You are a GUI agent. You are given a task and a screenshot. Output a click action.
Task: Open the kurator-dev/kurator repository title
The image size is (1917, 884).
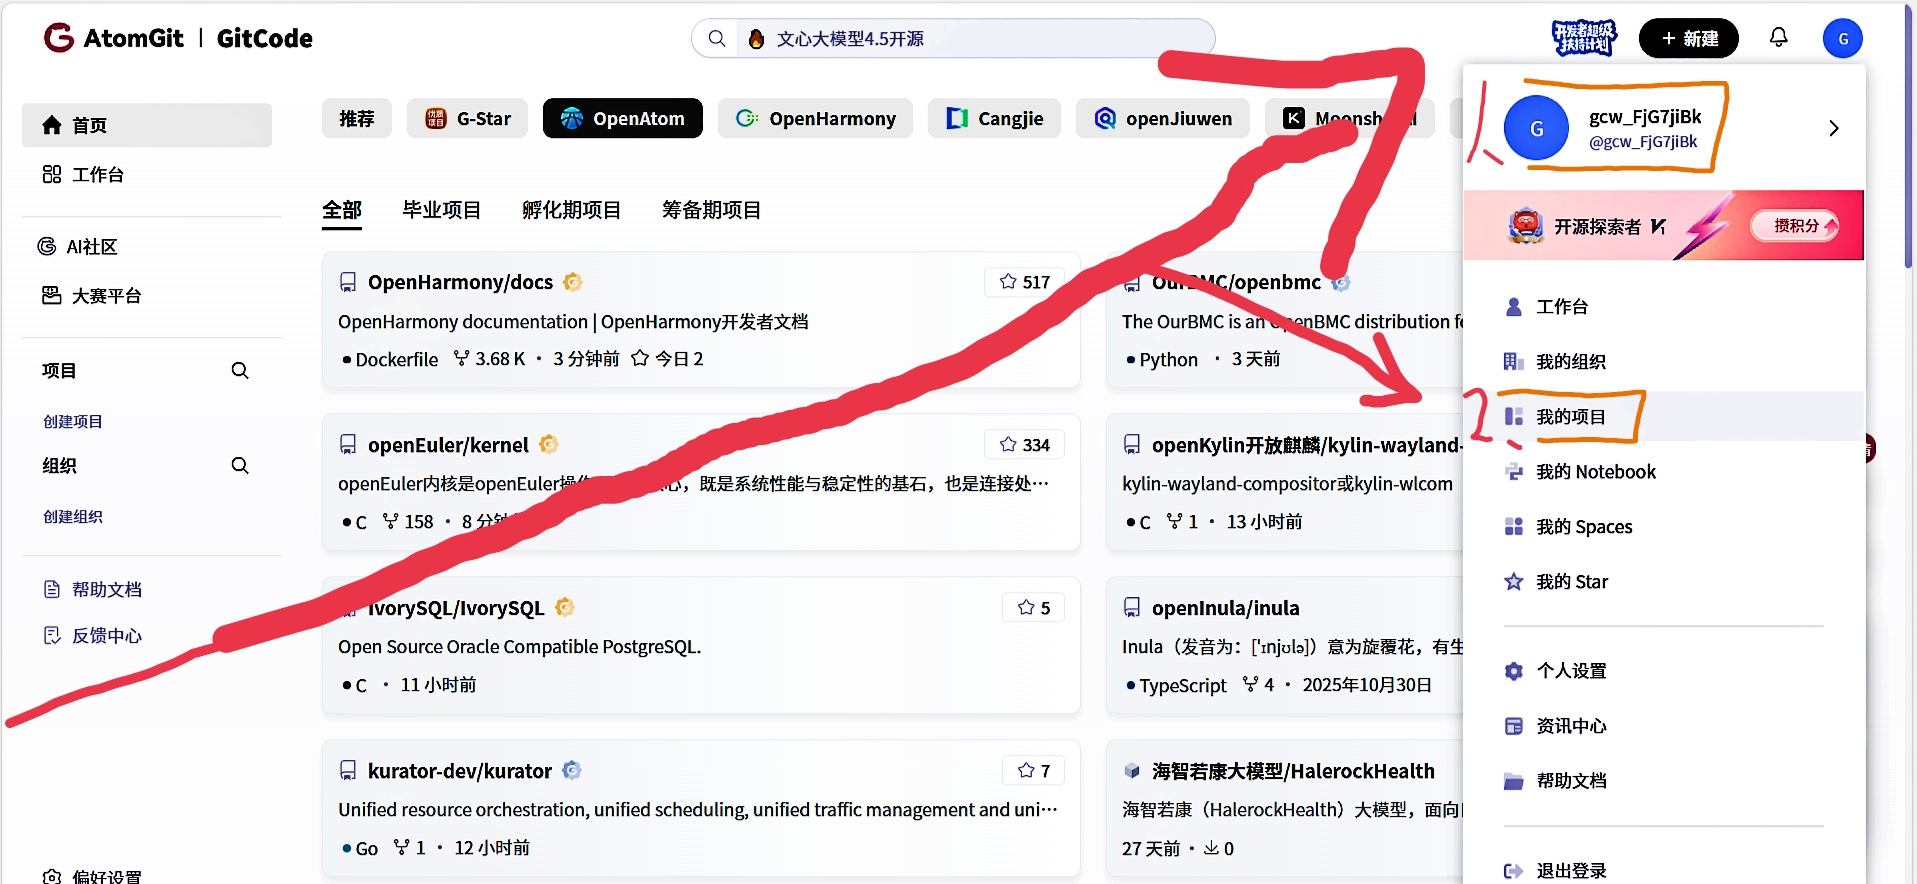[x=460, y=770]
